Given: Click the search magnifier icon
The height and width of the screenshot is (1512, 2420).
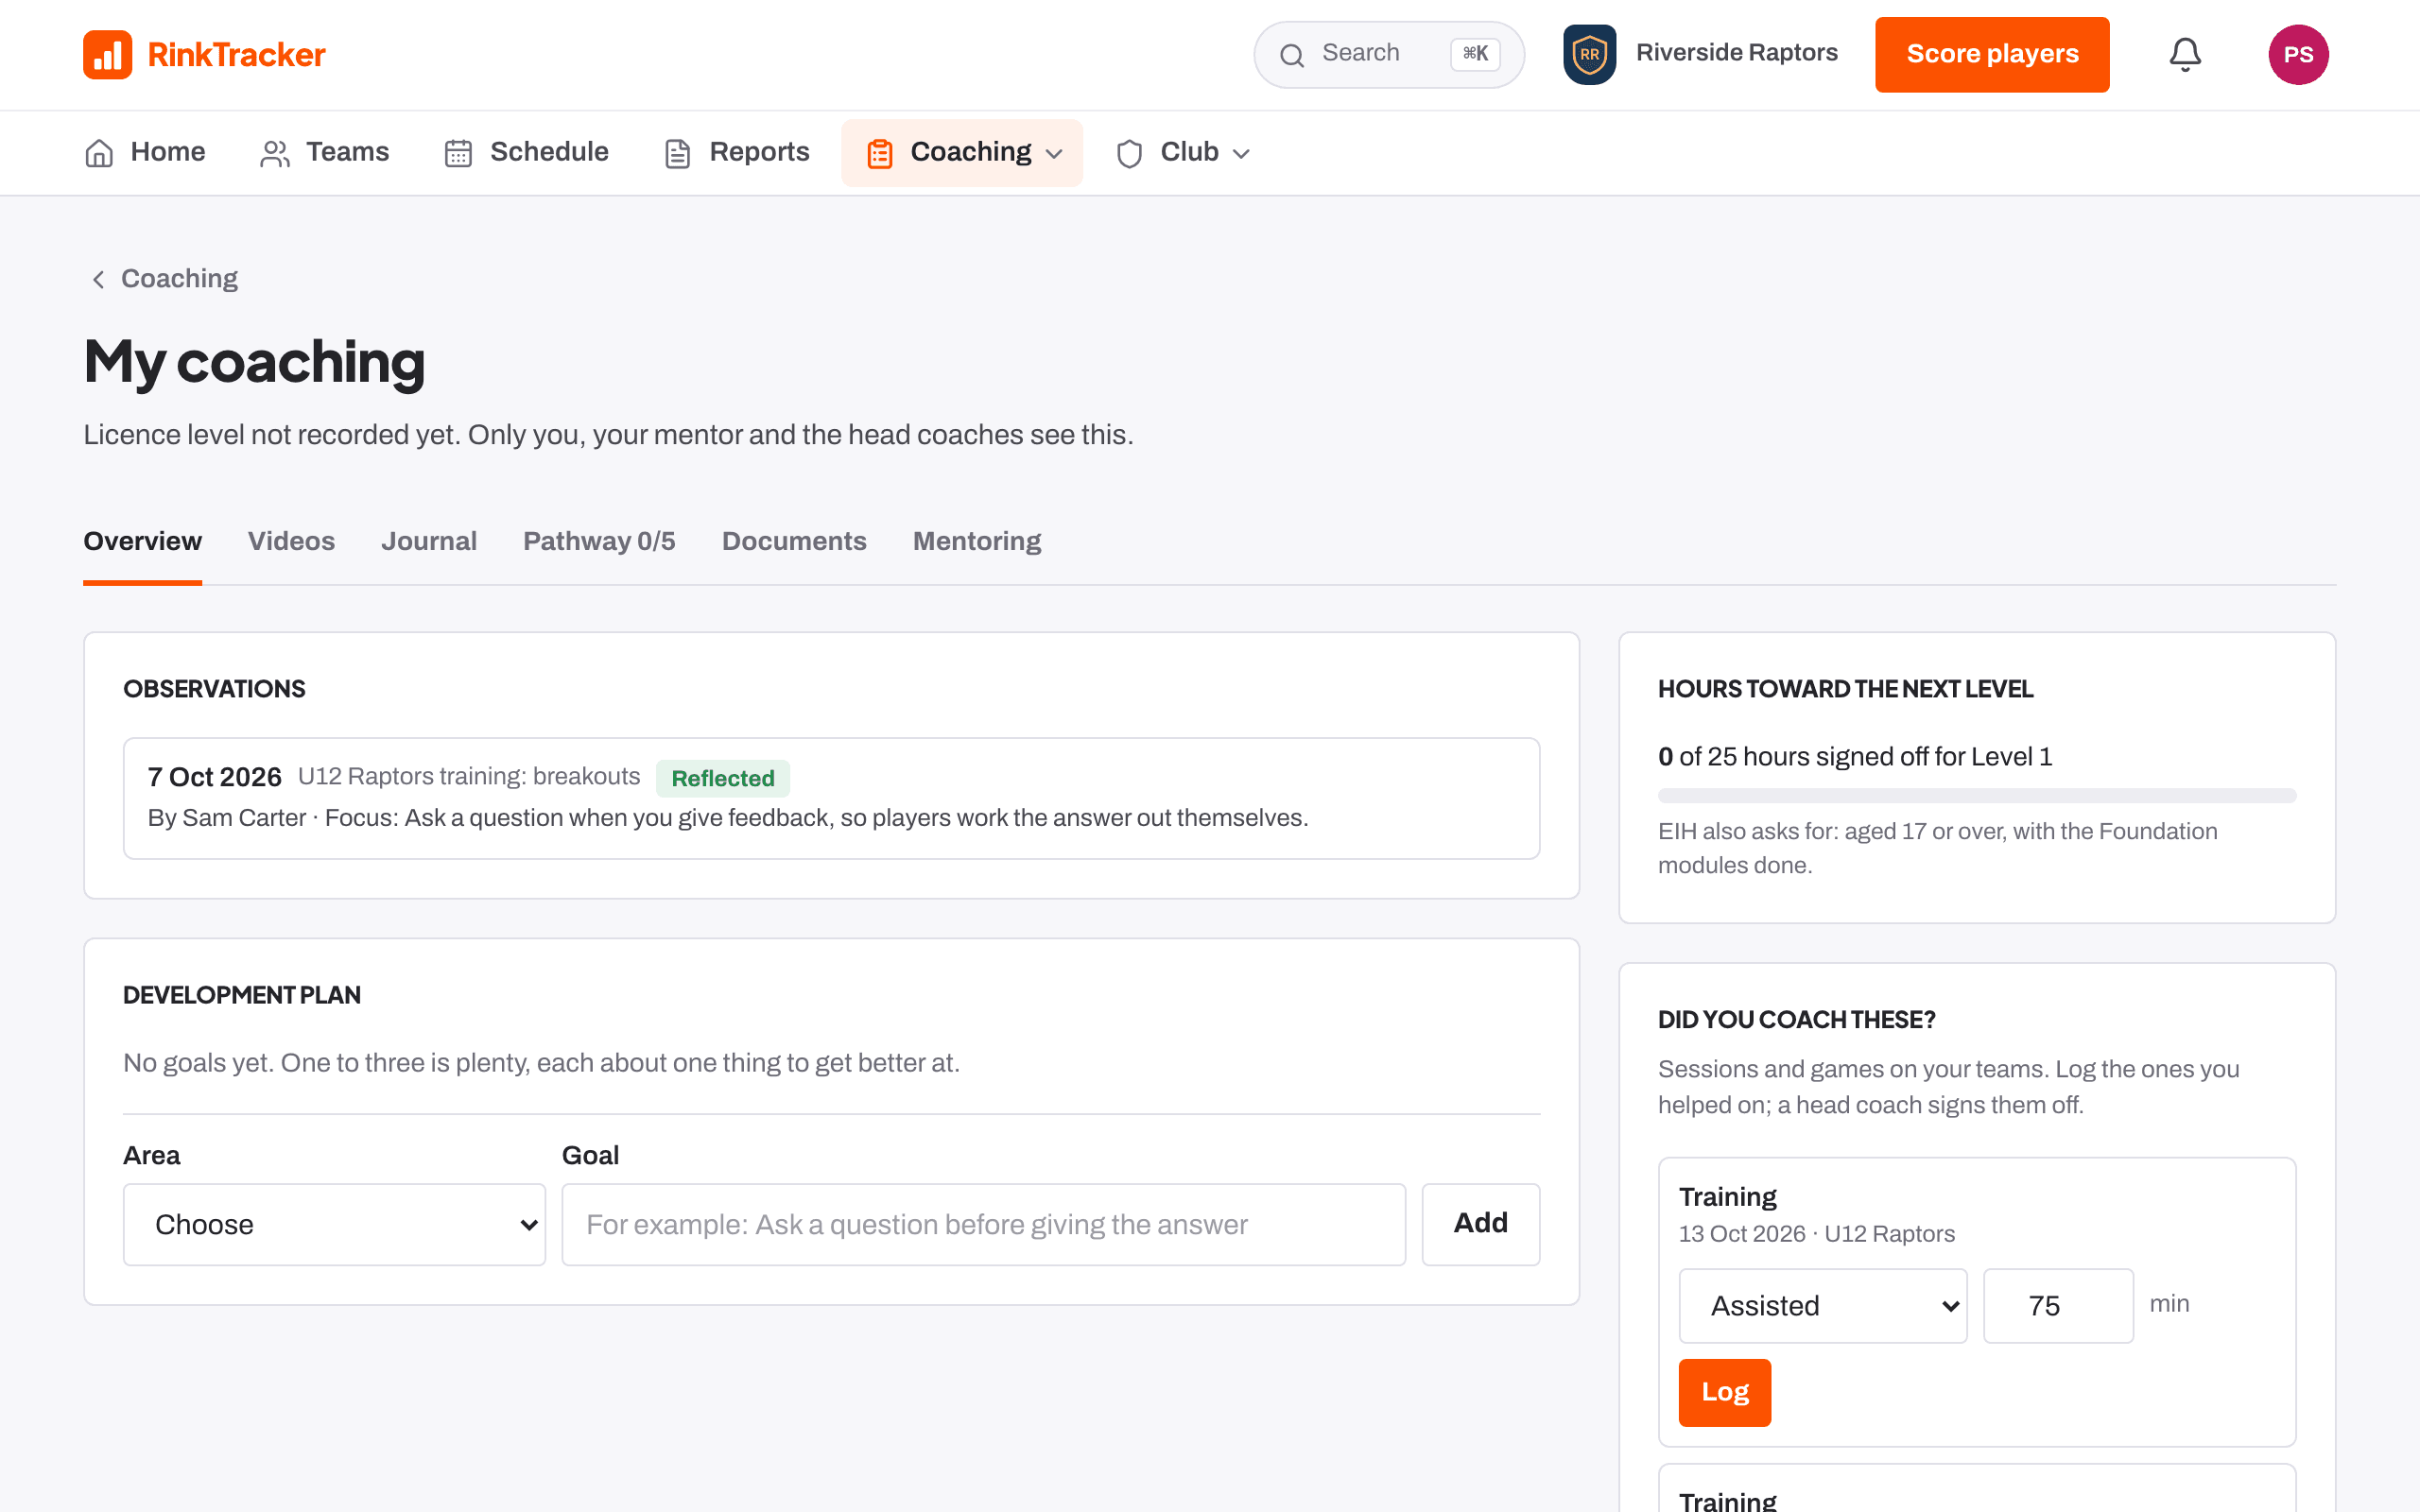Looking at the screenshot, I should pyautogui.click(x=1292, y=55).
